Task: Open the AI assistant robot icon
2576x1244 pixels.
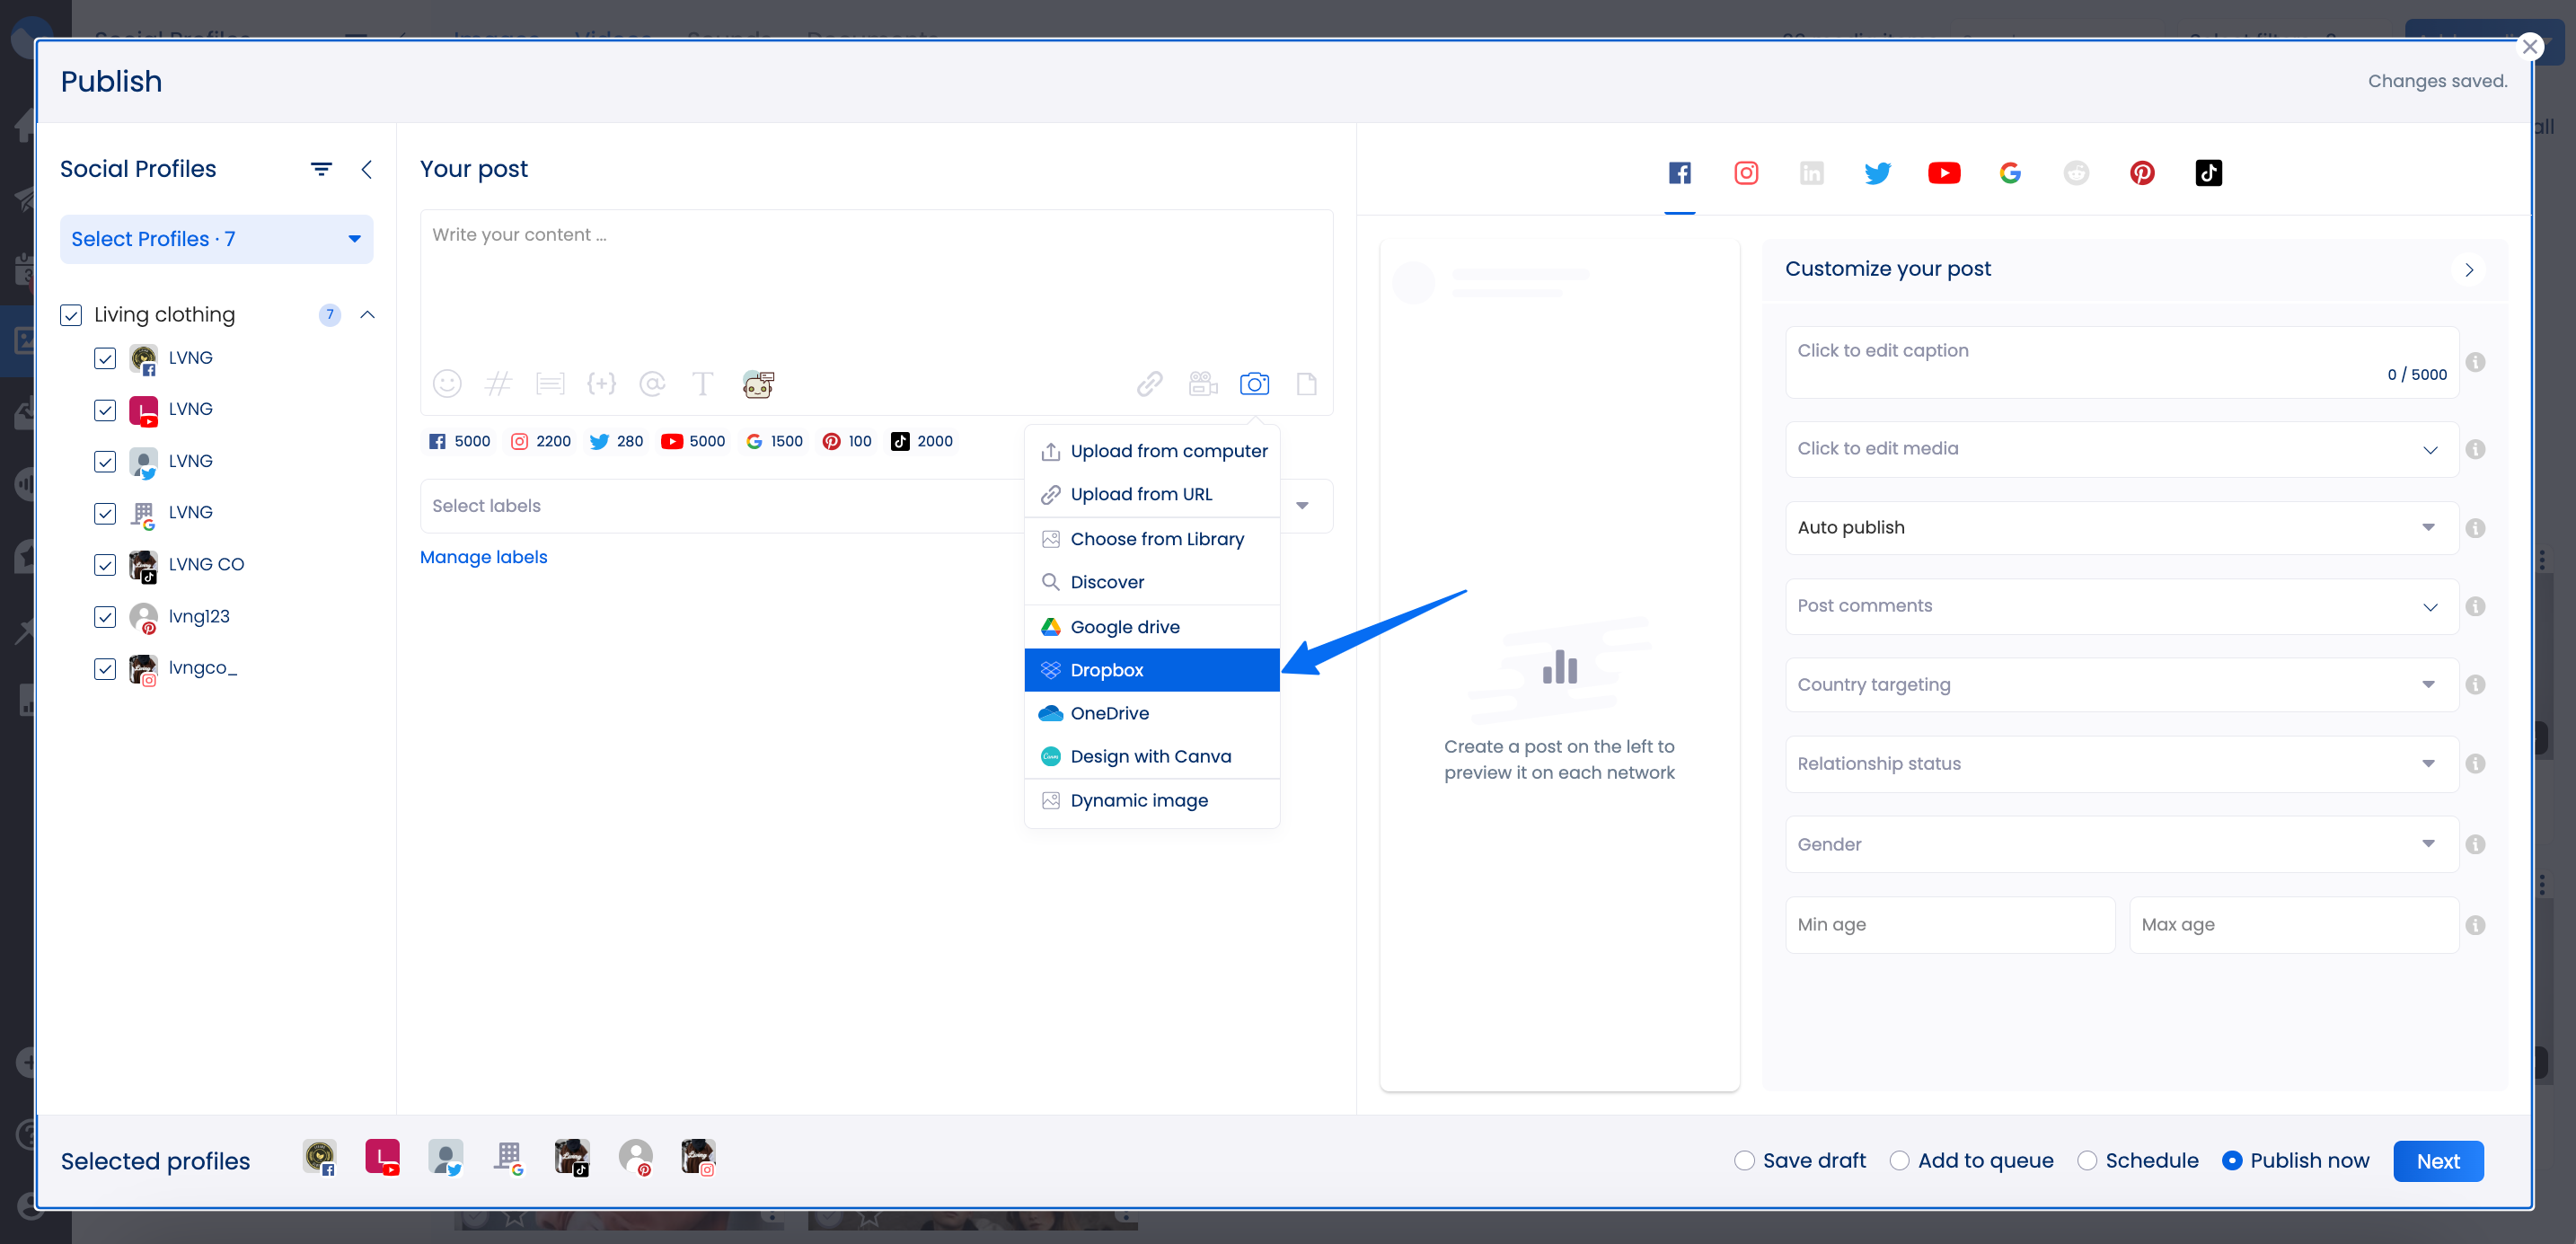Action: [759, 384]
